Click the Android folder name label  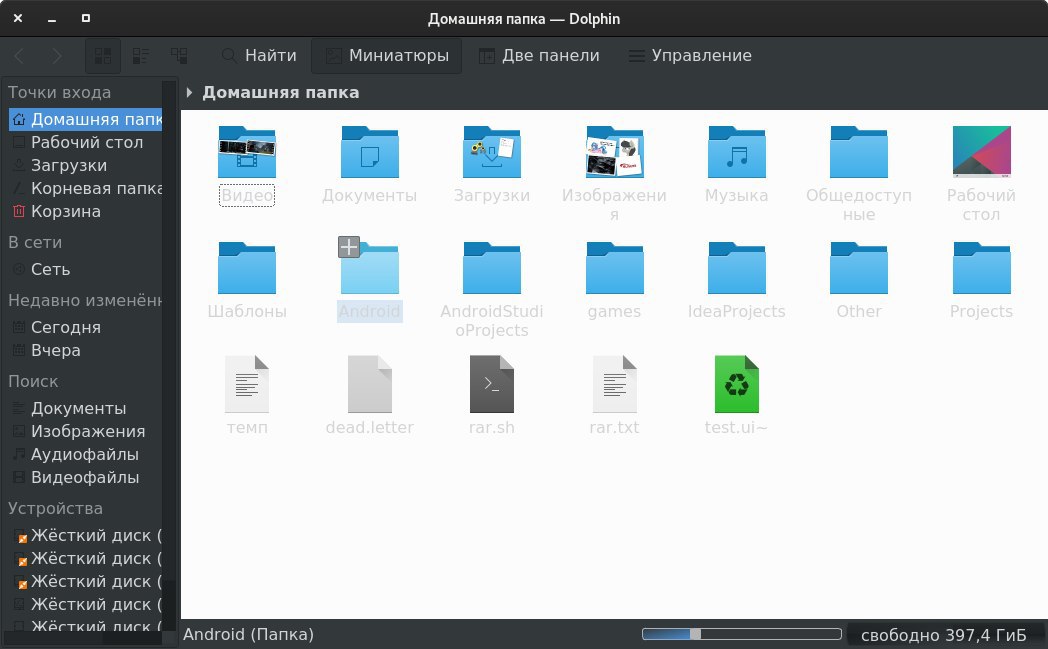pos(370,311)
